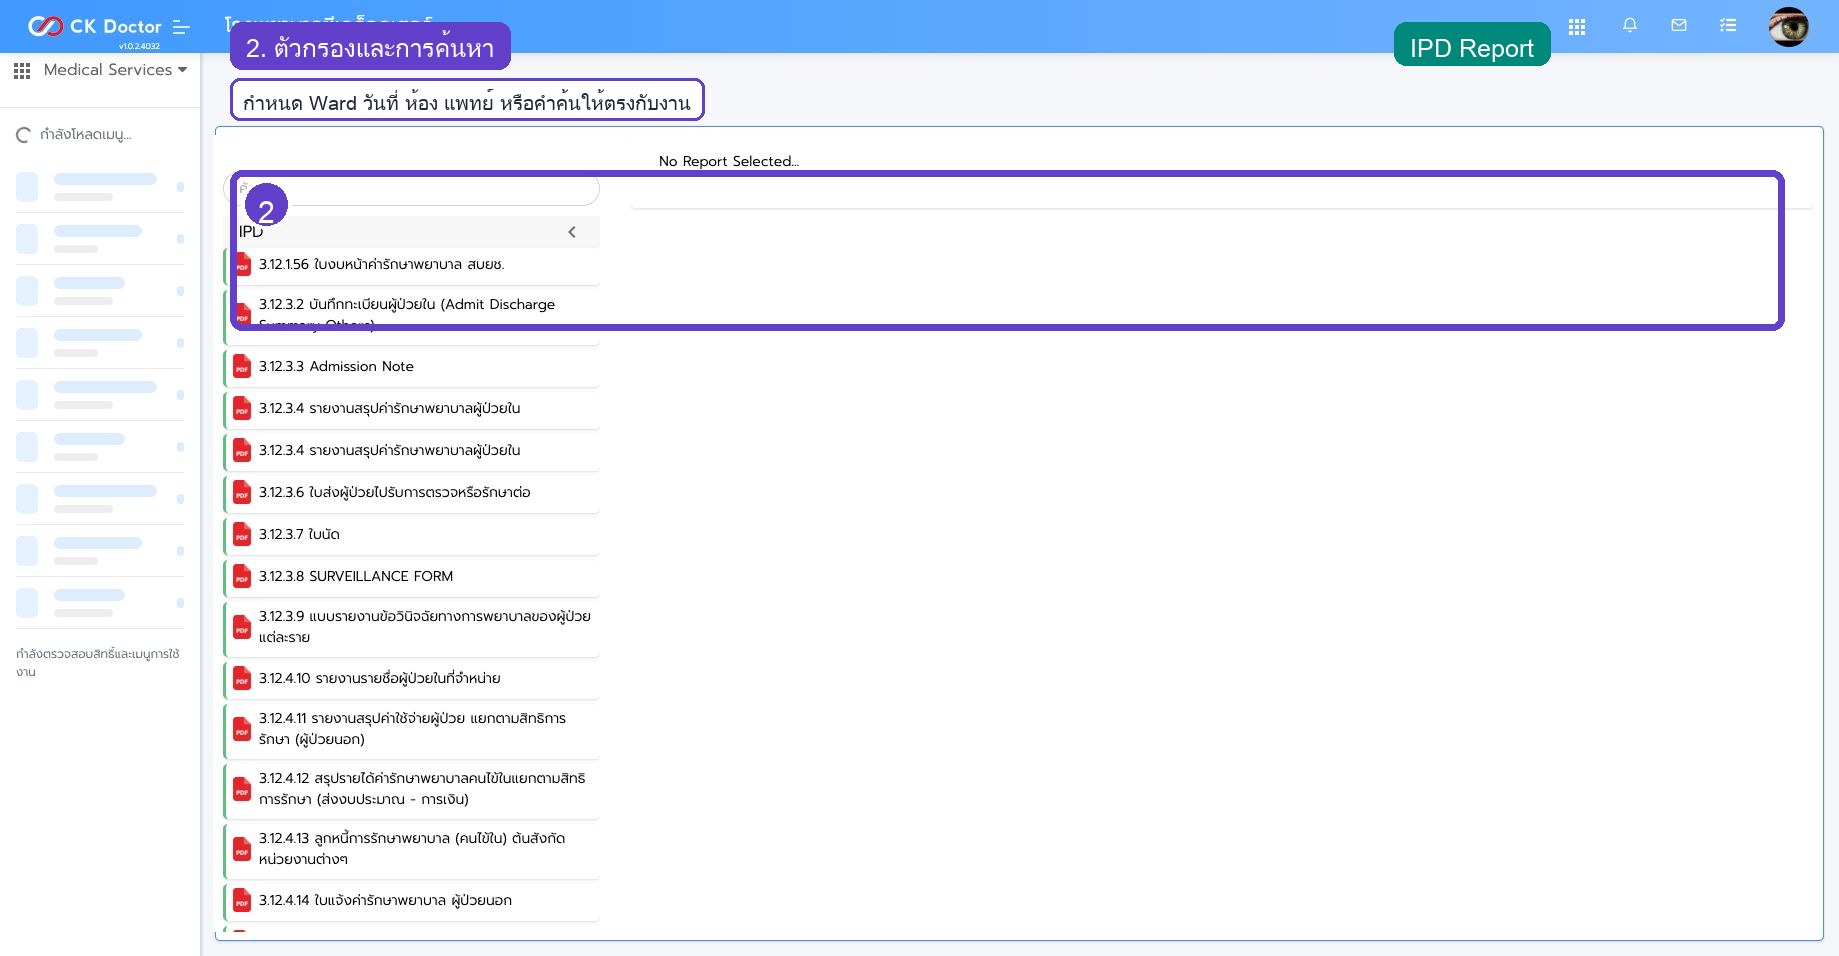Open report 3.12.3.9 แบบรายงานข้อวินิจฉัยทางการพยาบาล
This screenshot has width=1839, height=956.
pos(412,628)
